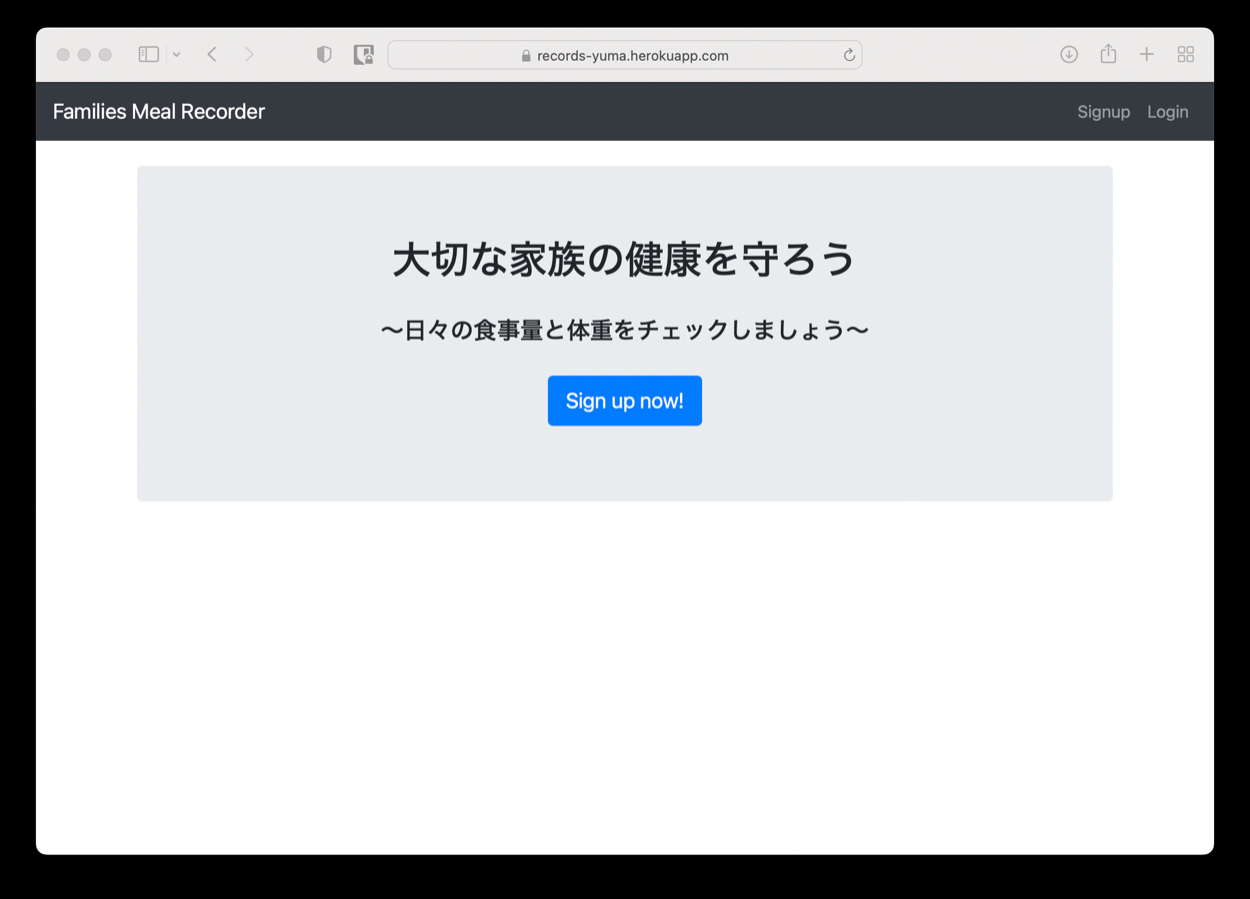Click the heading 大切な家族の健康を守ろう
The height and width of the screenshot is (899, 1250).
(624, 260)
